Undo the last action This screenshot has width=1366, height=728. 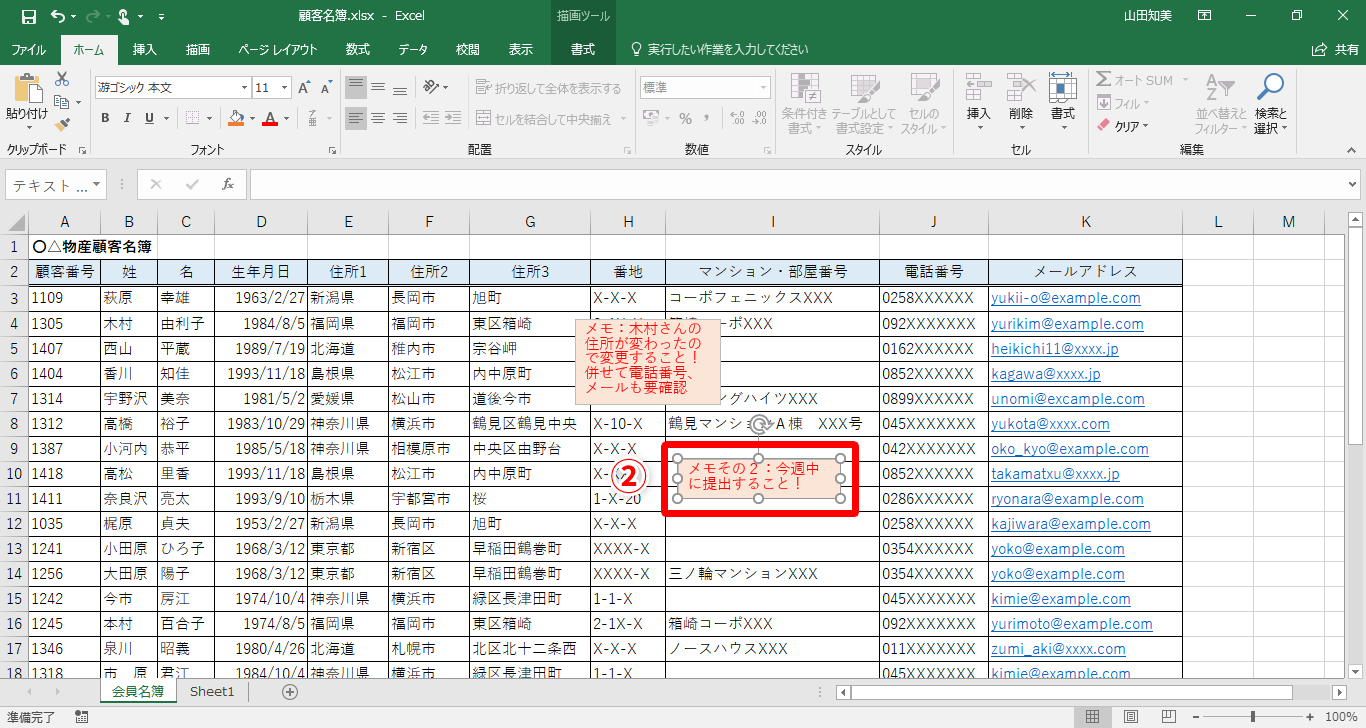(58, 16)
